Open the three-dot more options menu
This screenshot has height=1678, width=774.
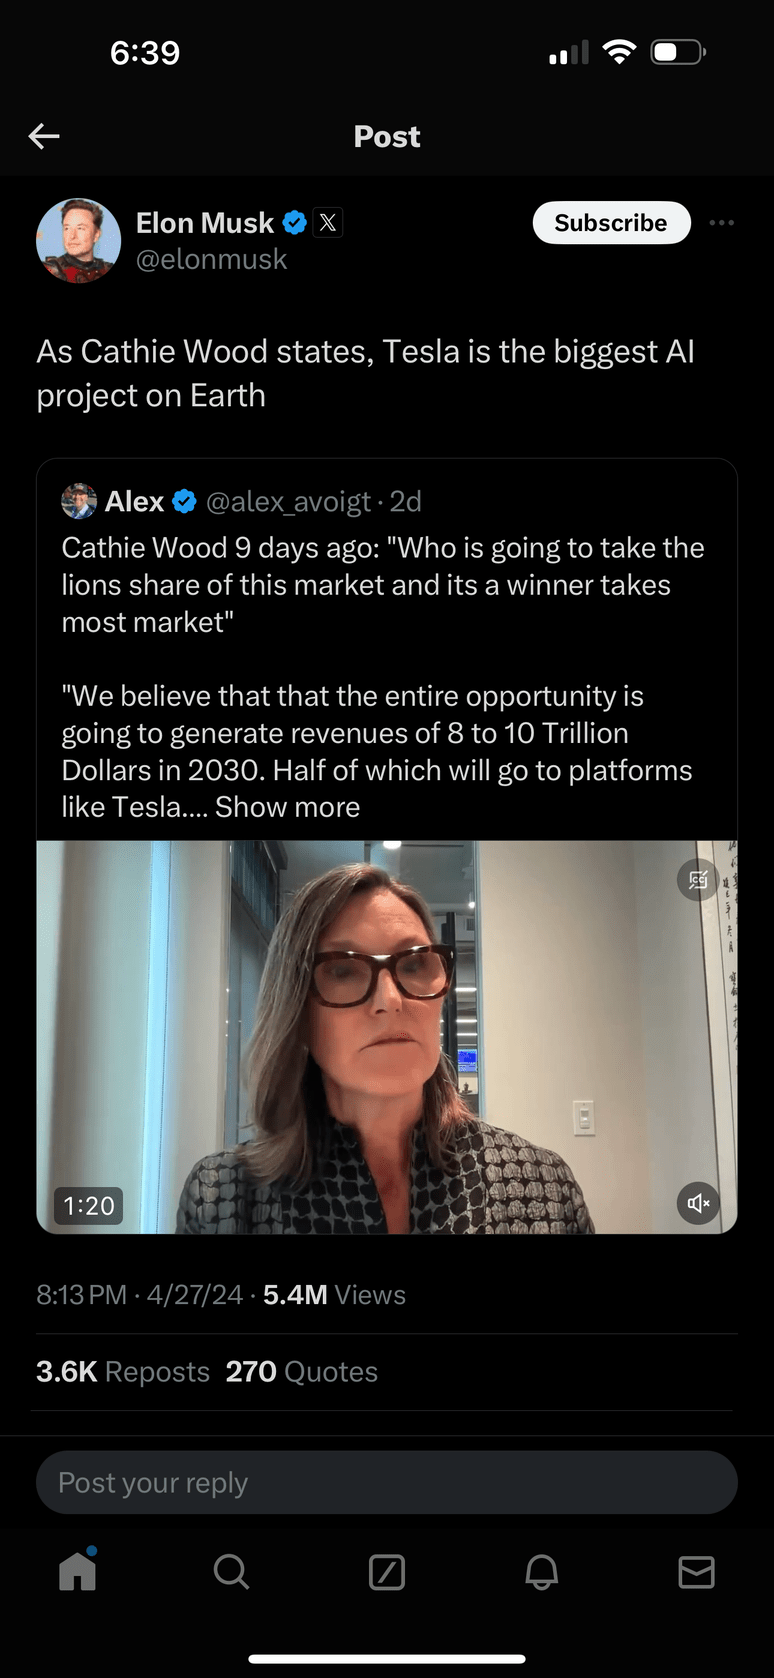coord(721,222)
